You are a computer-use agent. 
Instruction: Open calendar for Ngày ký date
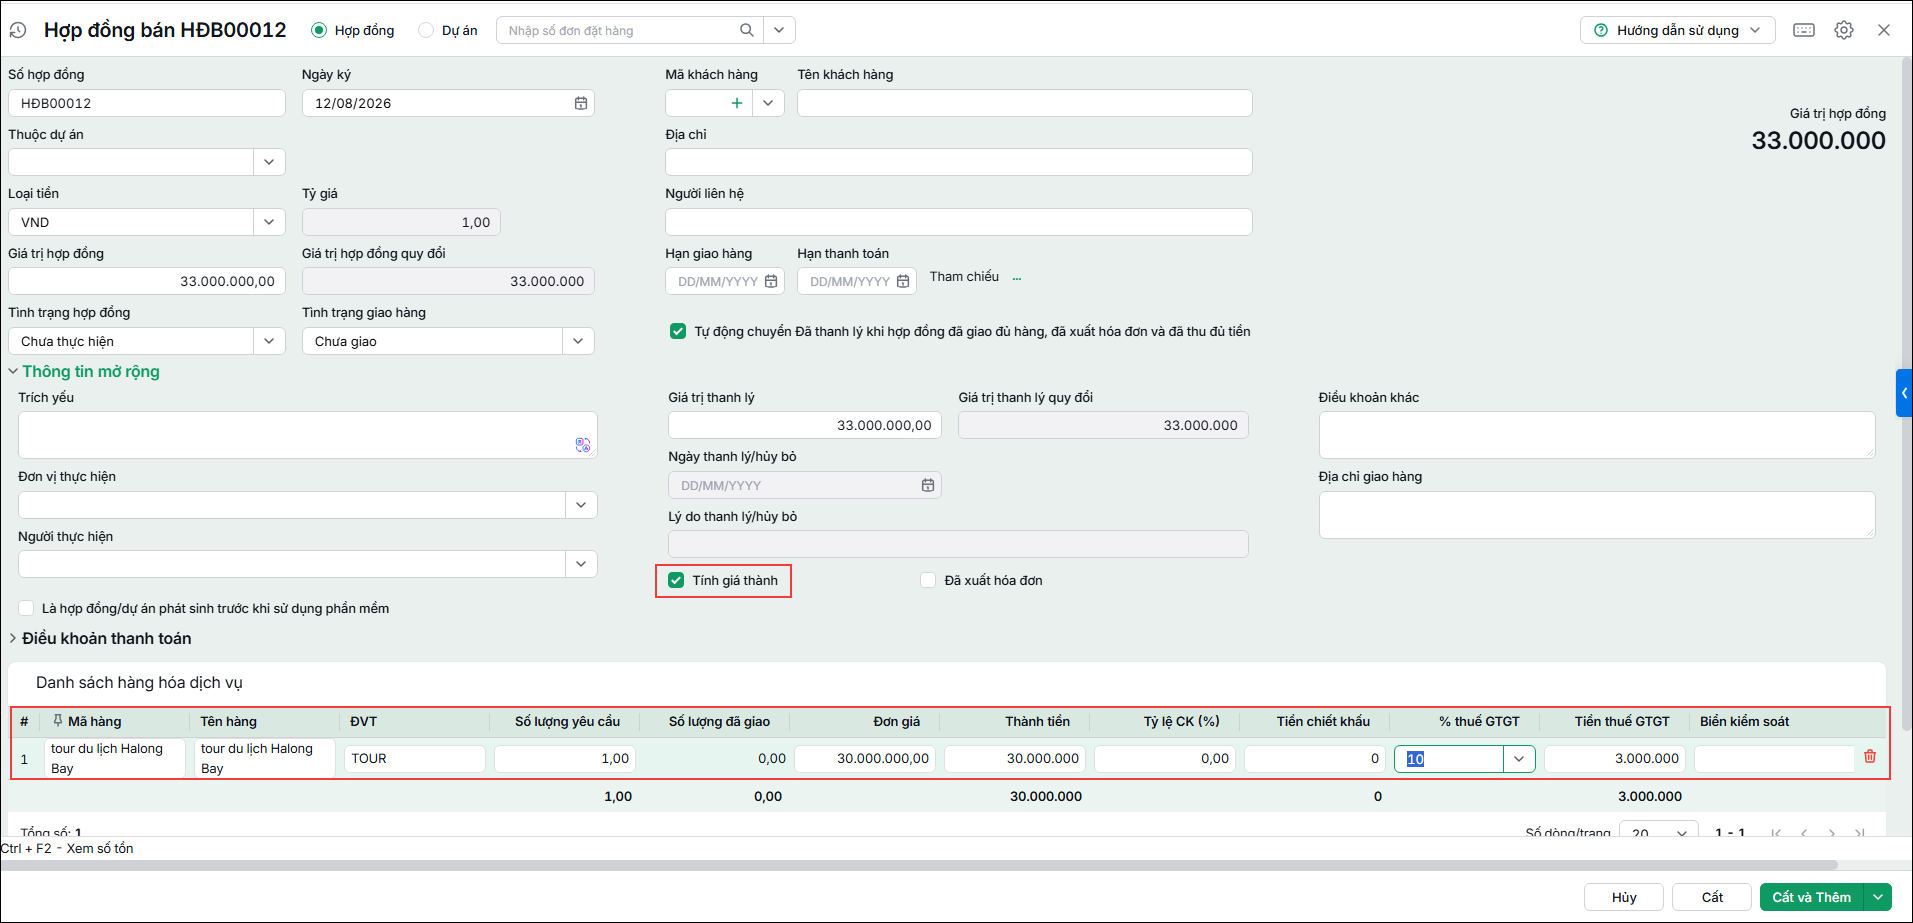[x=581, y=103]
